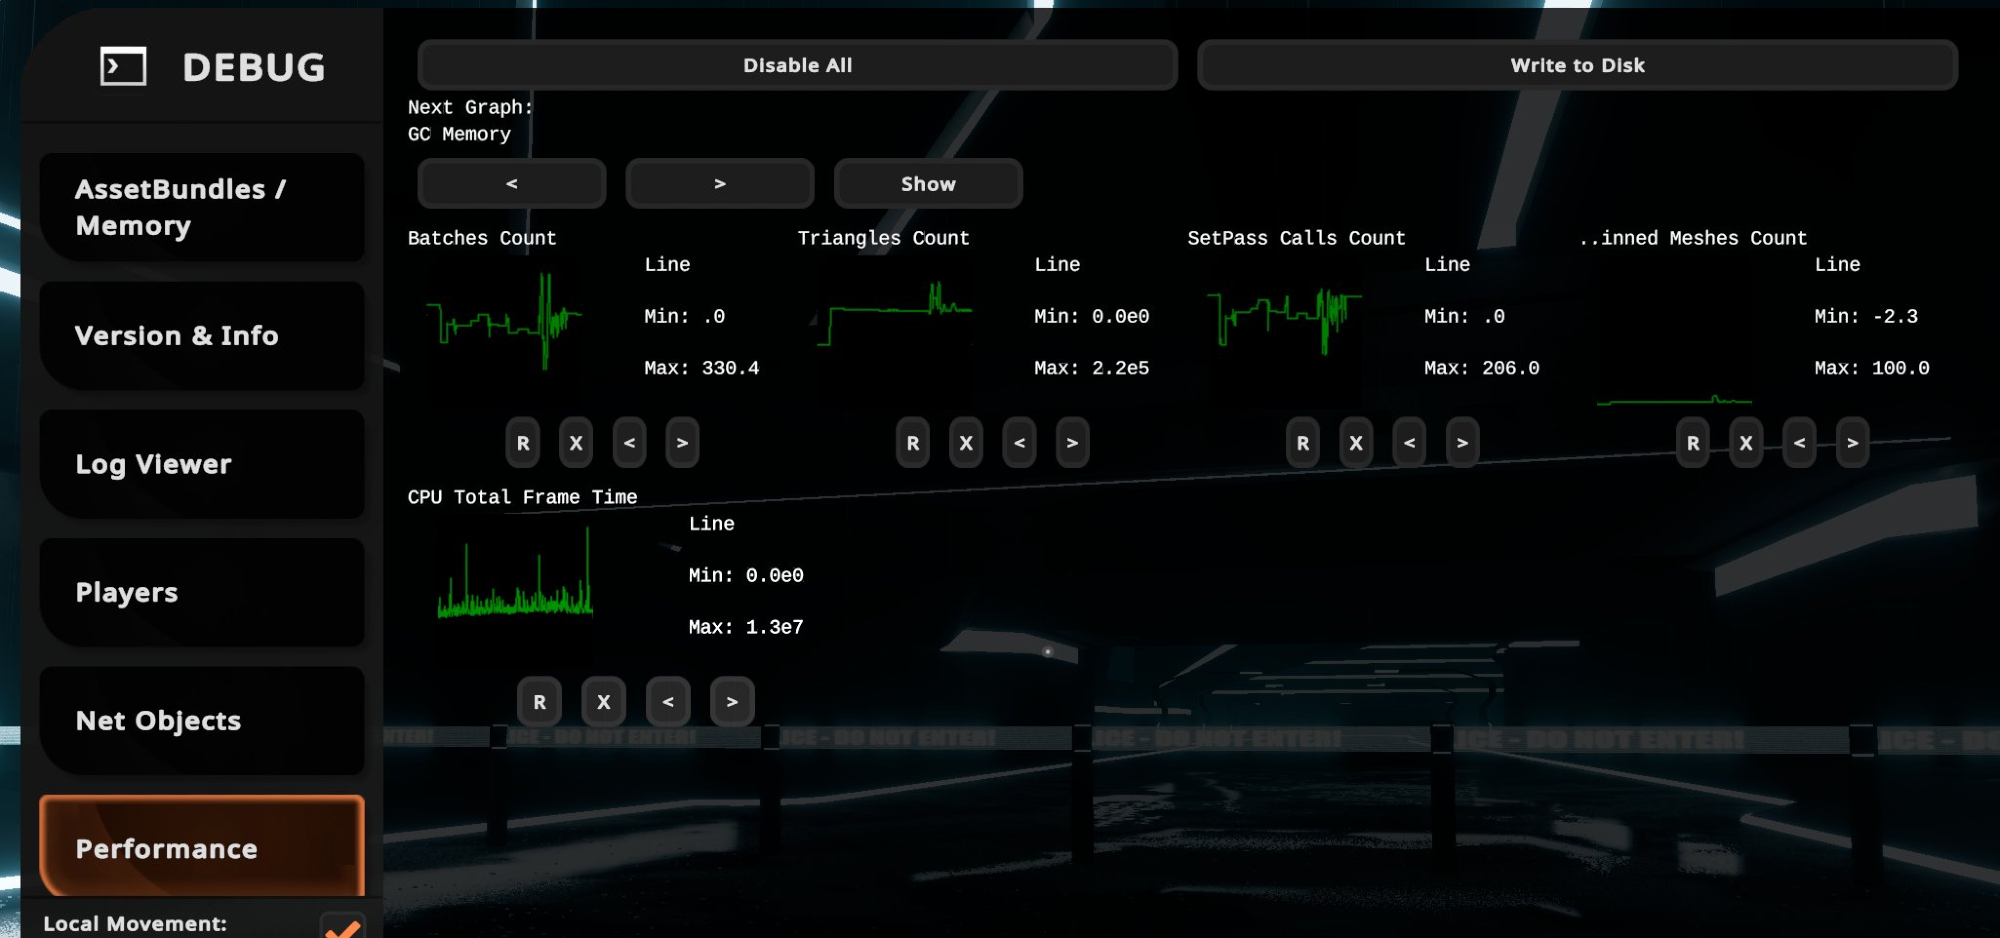Close the CPU Total Frame Time graph
2000x938 pixels.
604,702
